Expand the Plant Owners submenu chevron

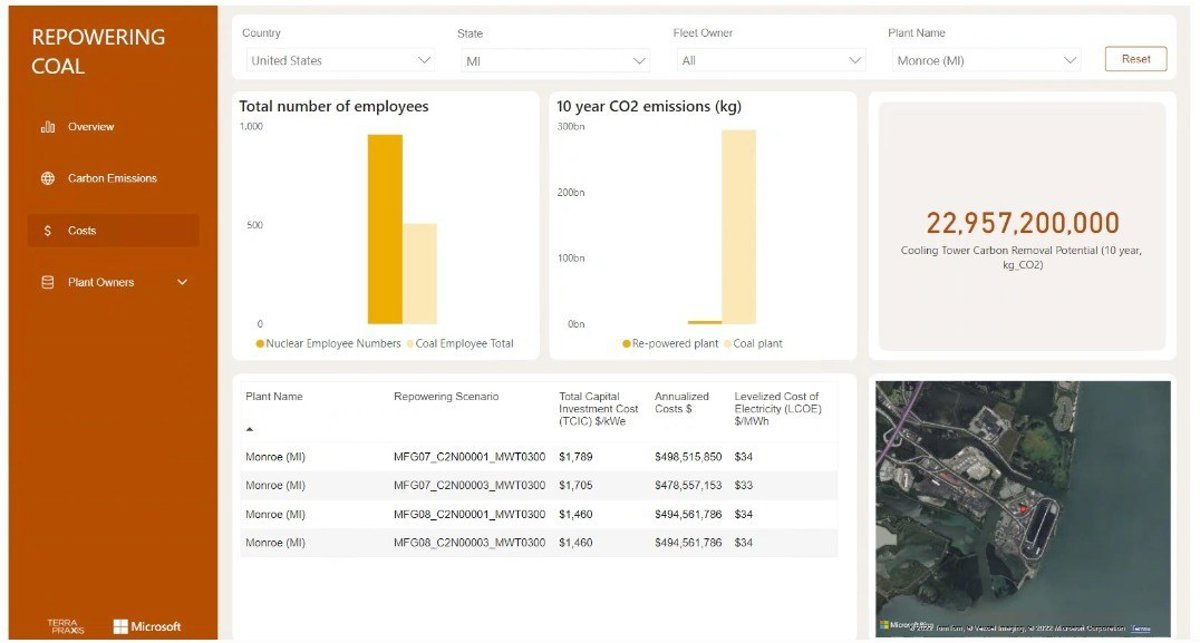pos(182,283)
